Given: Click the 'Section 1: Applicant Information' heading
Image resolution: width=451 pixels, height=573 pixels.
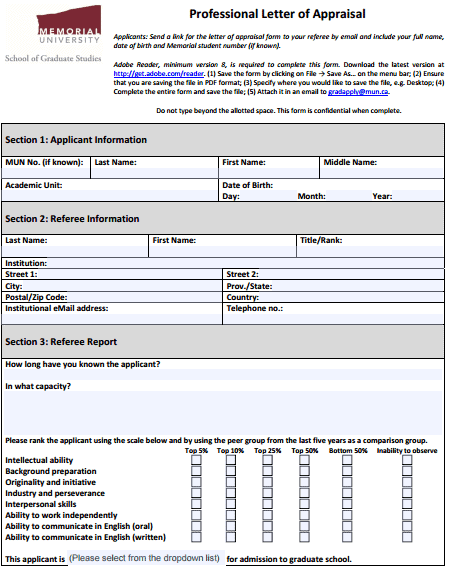Looking at the screenshot, I should pyautogui.click(x=76, y=140).
